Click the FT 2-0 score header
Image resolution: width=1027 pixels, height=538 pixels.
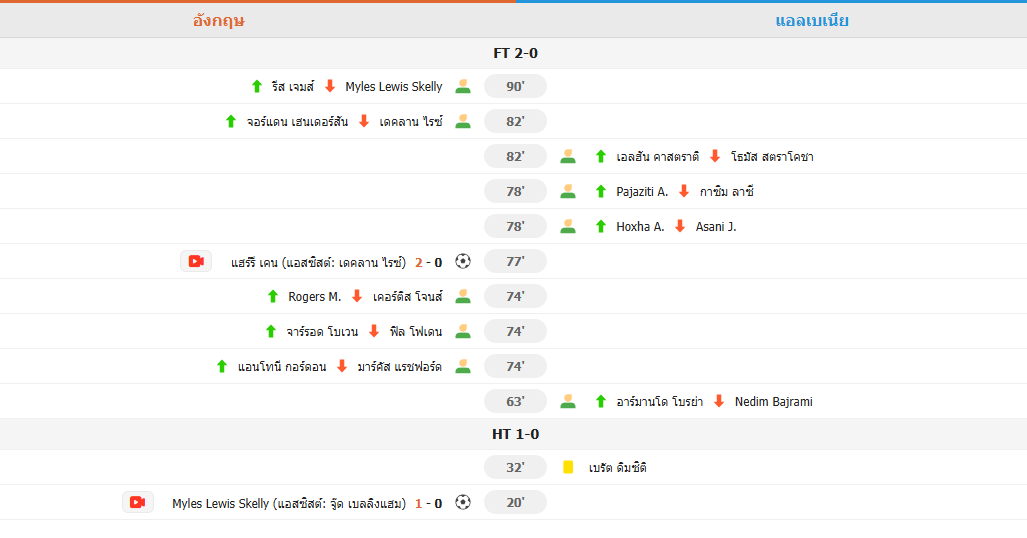click(515, 53)
